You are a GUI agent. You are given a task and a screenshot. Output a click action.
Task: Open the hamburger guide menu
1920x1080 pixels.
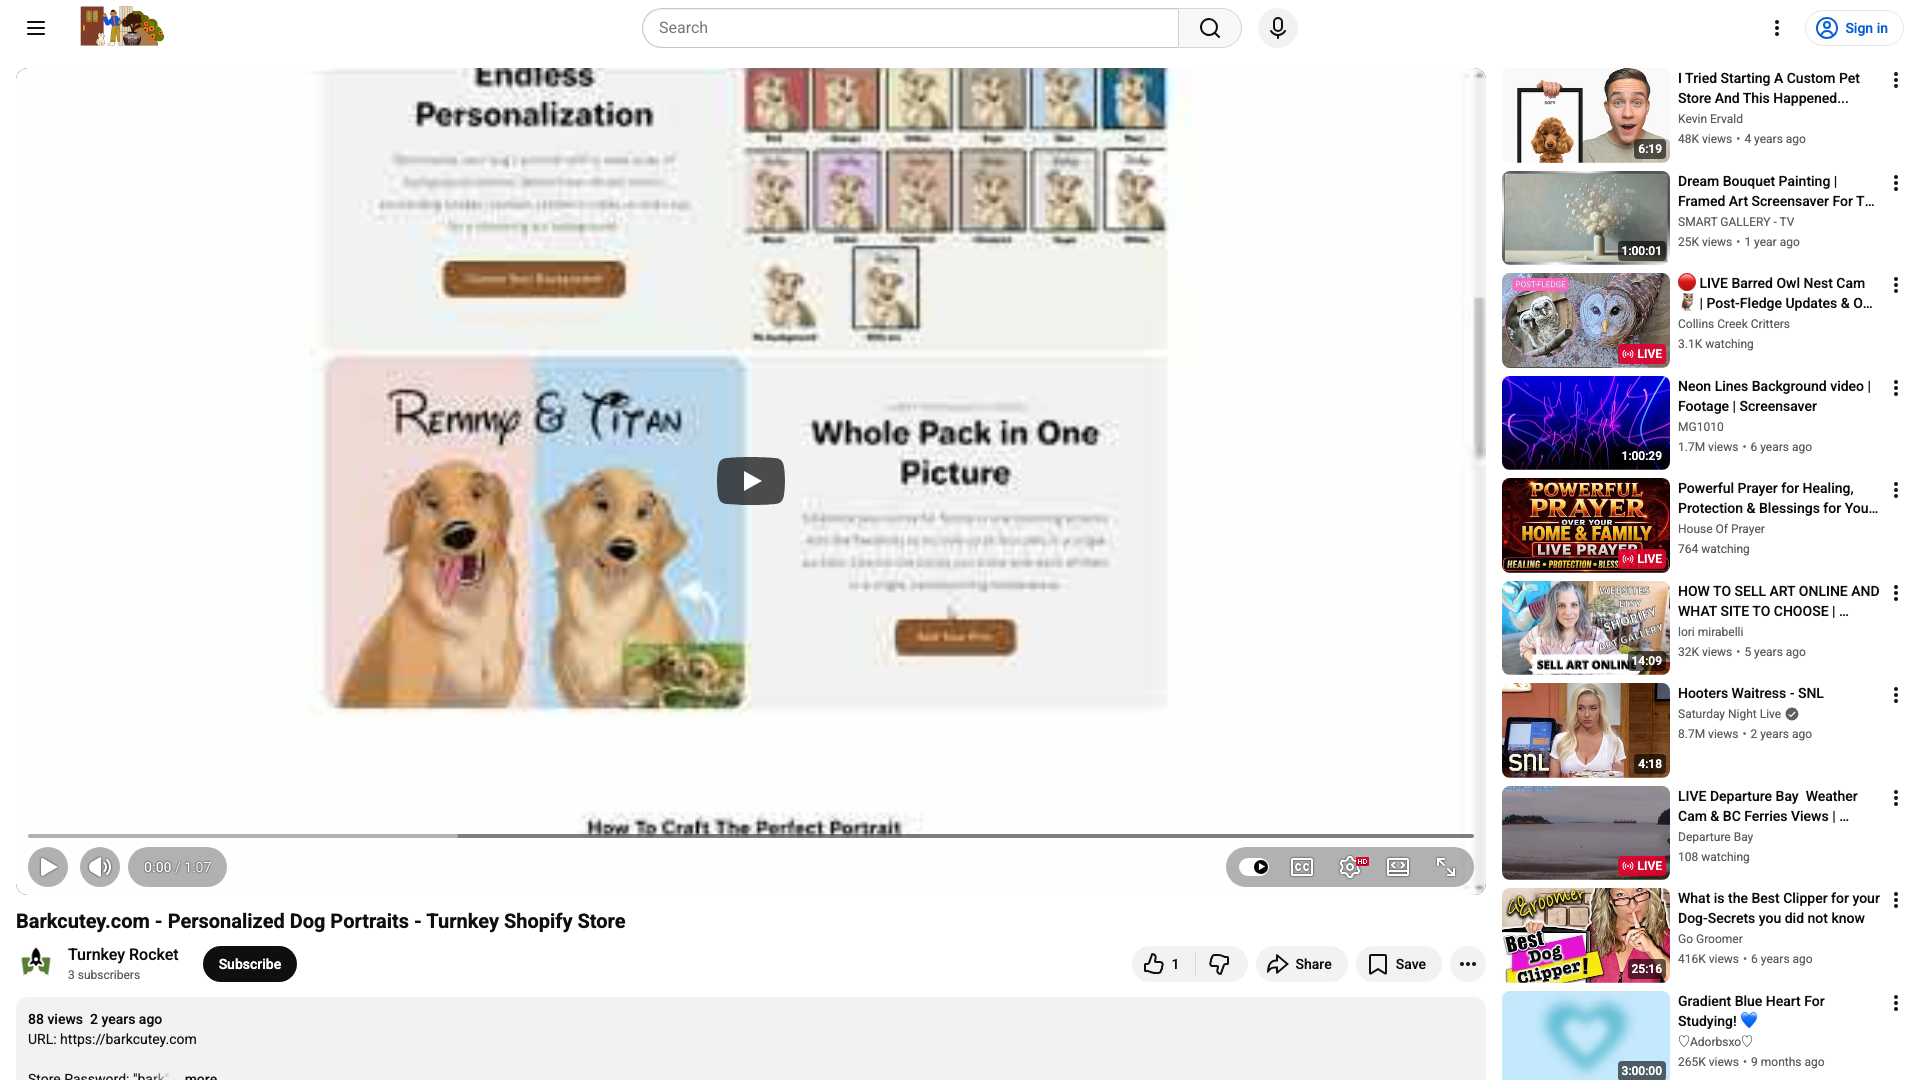tap(36, 28)
